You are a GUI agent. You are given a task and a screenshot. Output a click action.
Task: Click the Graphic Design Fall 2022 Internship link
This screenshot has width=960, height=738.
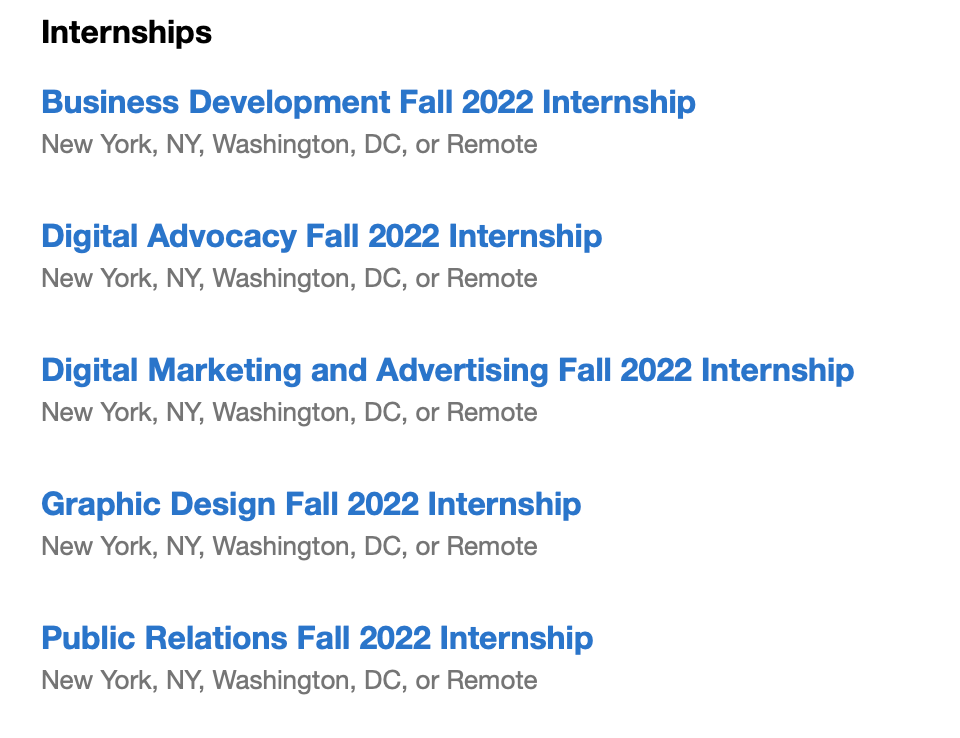(x=311, y=504)
